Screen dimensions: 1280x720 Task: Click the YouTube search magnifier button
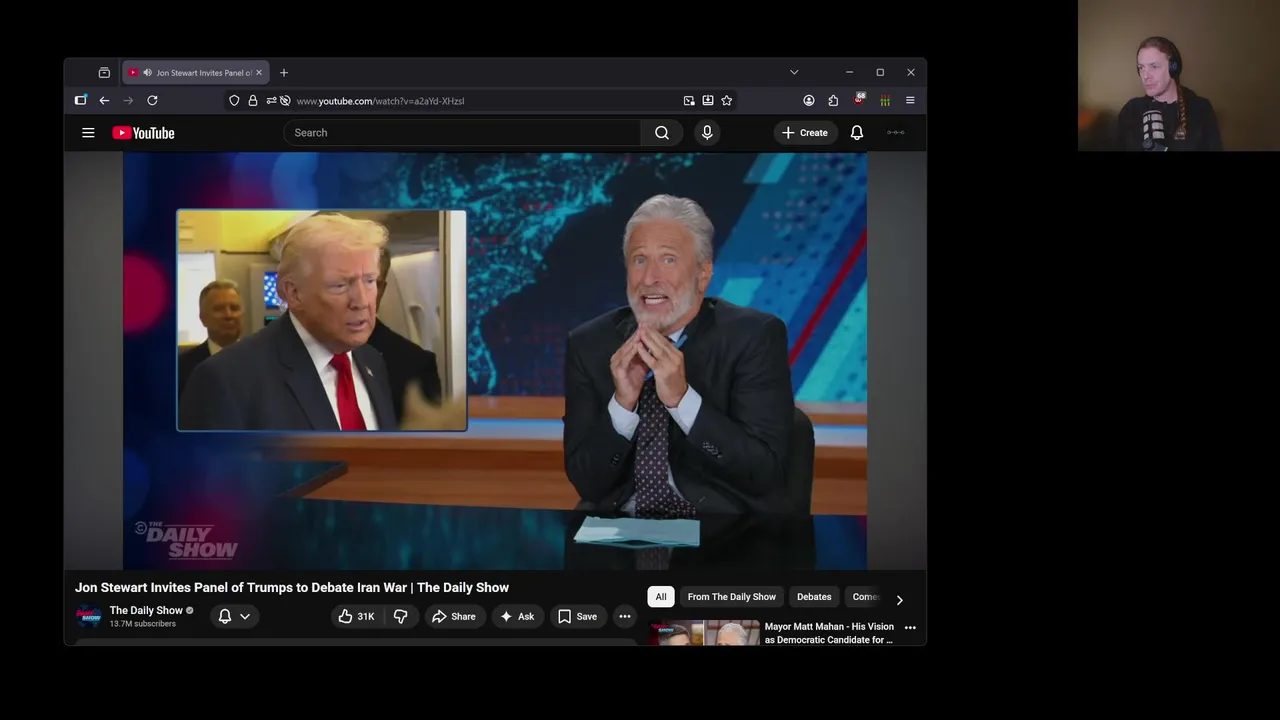click(662, 133)
